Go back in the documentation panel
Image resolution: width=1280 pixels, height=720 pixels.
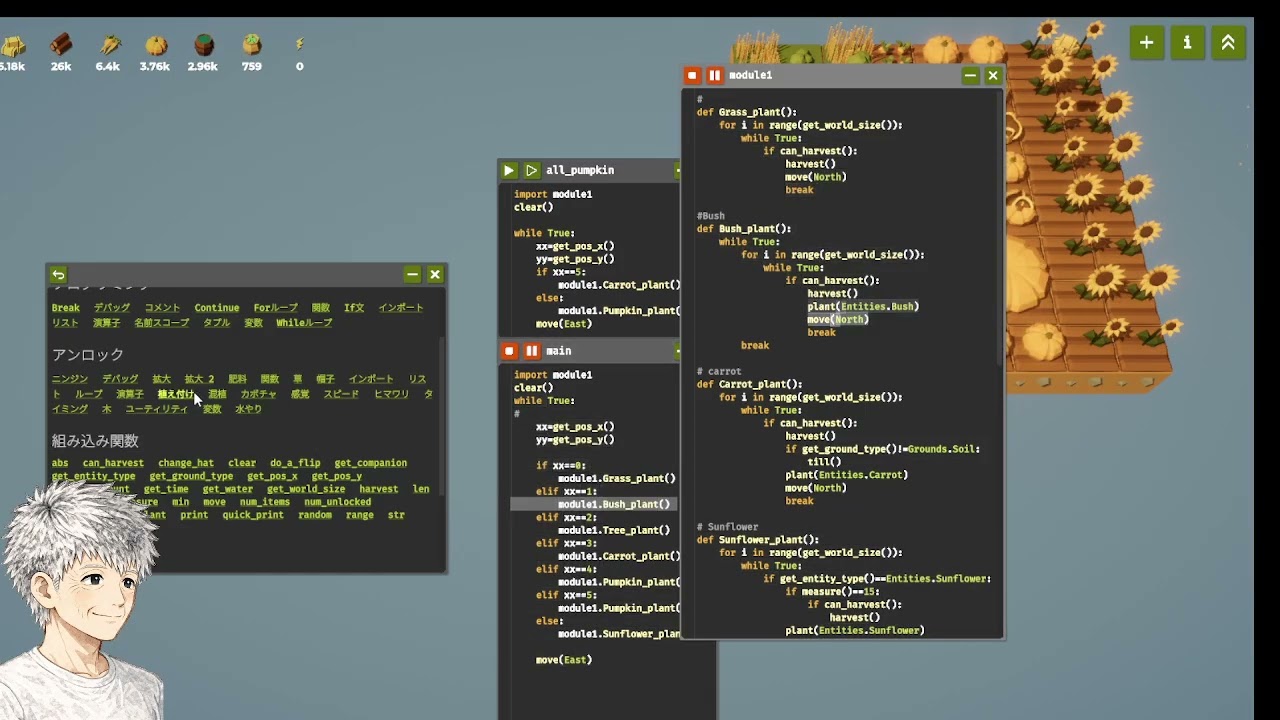[59, 274]
